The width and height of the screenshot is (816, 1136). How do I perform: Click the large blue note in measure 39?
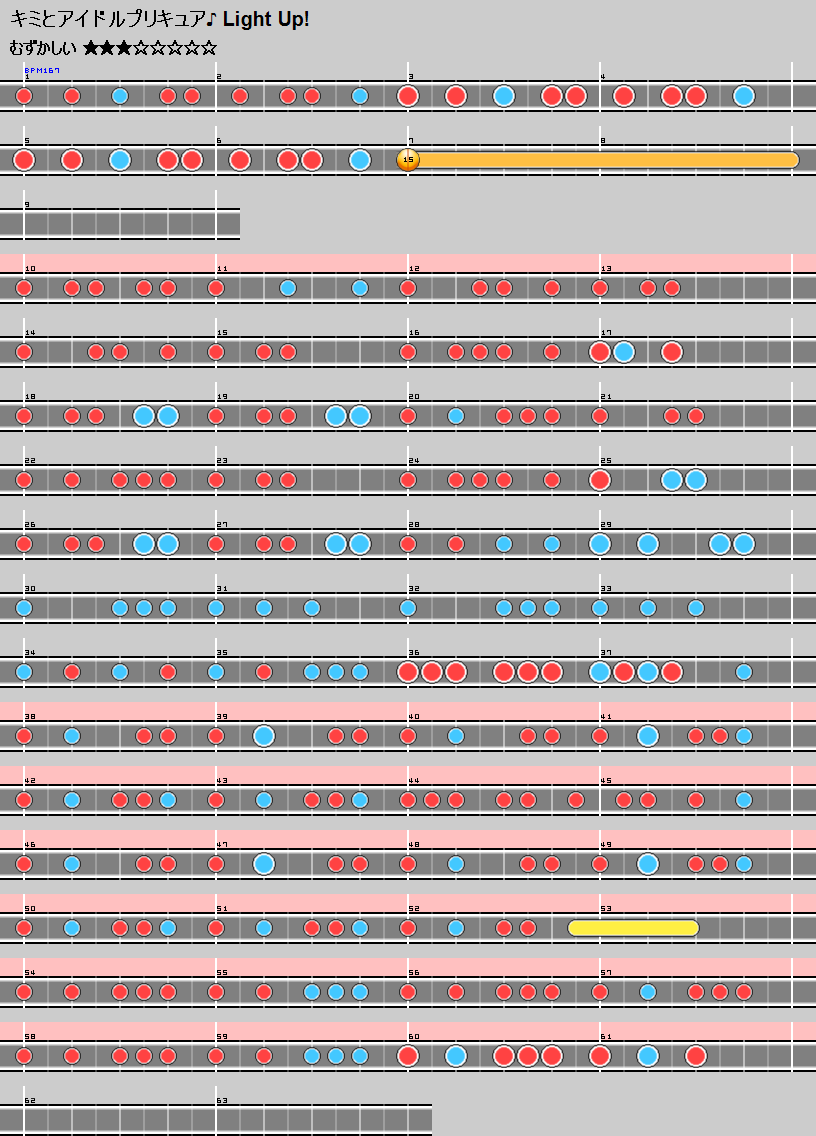[x=264, y=736]
